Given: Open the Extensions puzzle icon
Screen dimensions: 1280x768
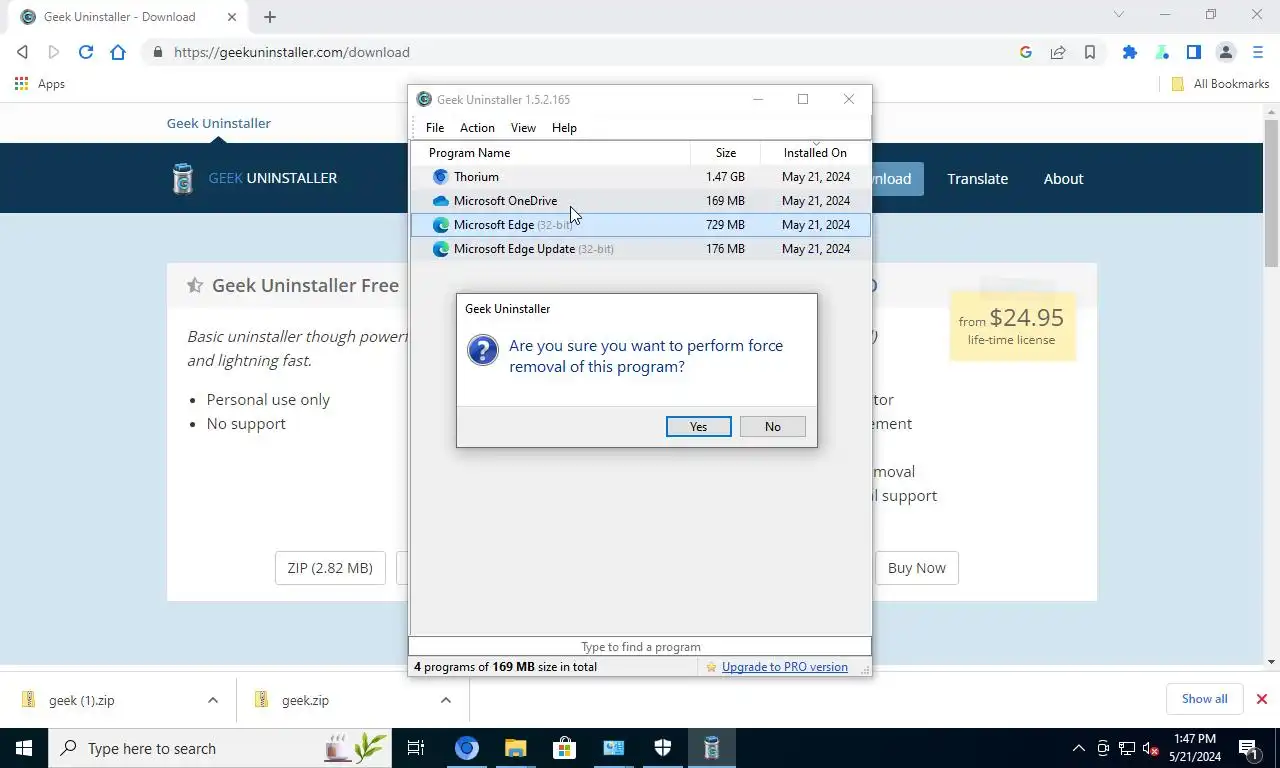Looking at the screenshot, I should (1130, 52).
